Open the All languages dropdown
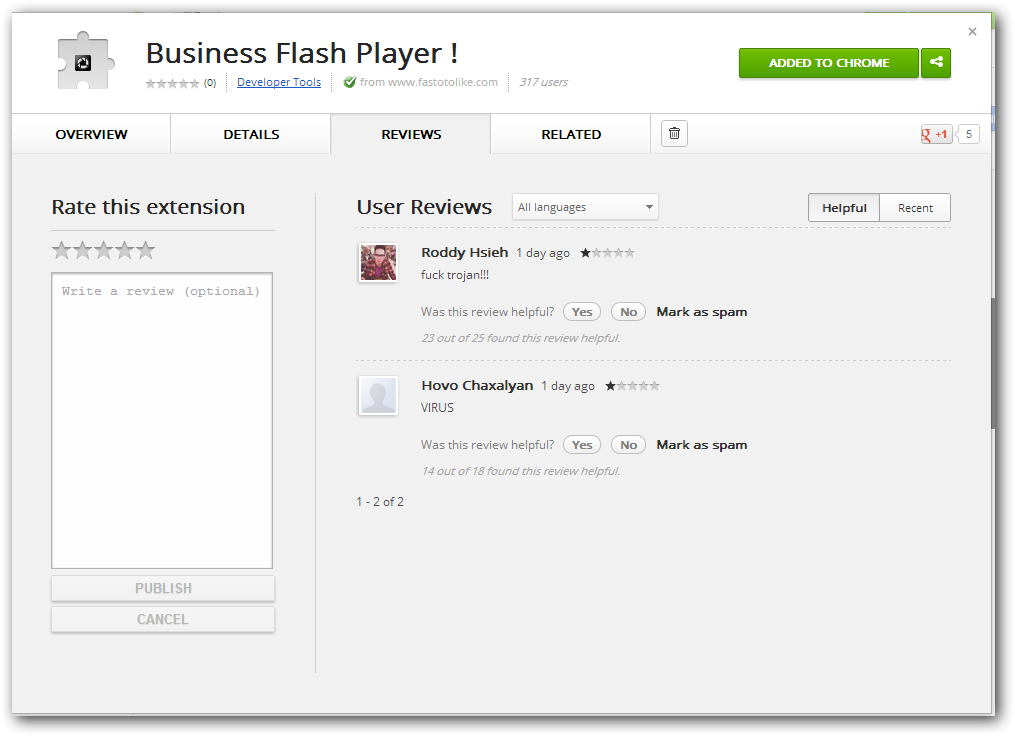 pyautogui.click(x=585, y=207)
